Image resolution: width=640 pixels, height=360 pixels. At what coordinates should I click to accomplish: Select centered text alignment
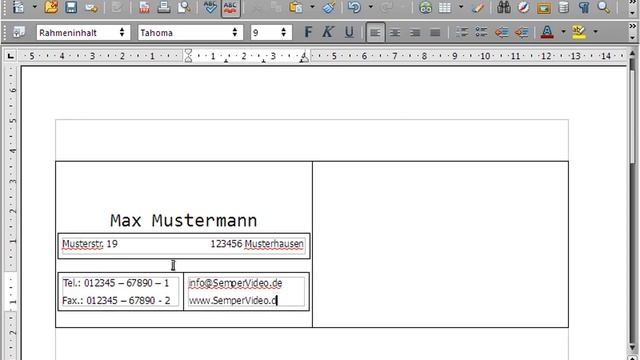click(395, 33)
